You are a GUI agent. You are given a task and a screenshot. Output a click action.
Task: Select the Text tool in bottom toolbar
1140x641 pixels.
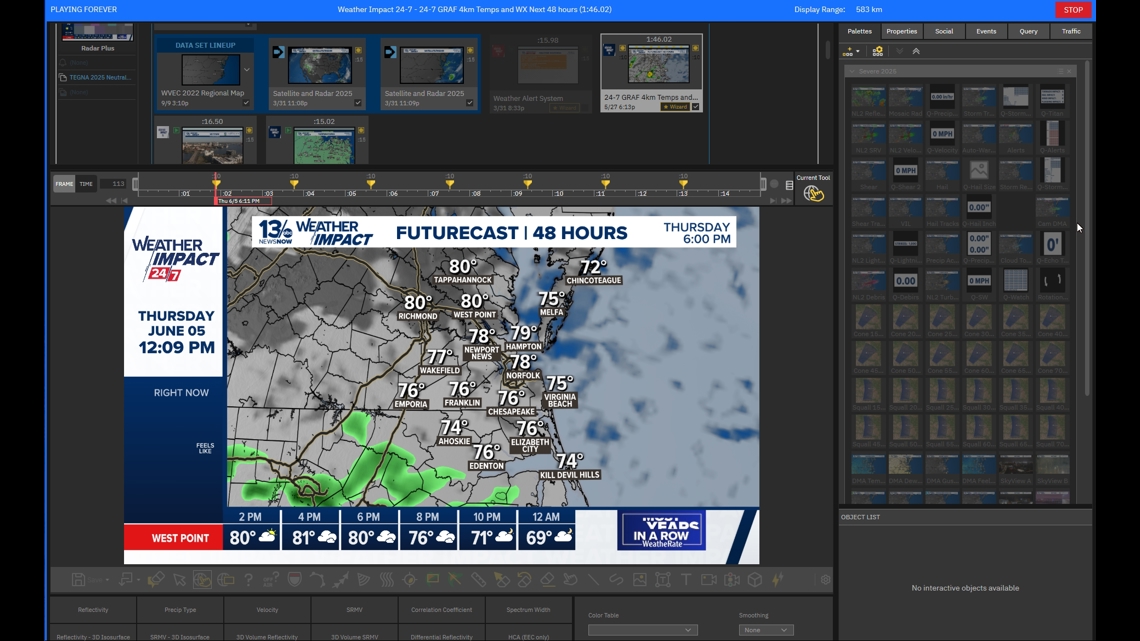(686, 580)
